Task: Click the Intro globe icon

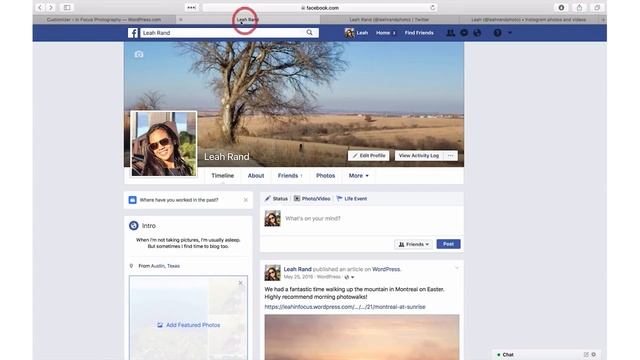Action: pos(133,225)
